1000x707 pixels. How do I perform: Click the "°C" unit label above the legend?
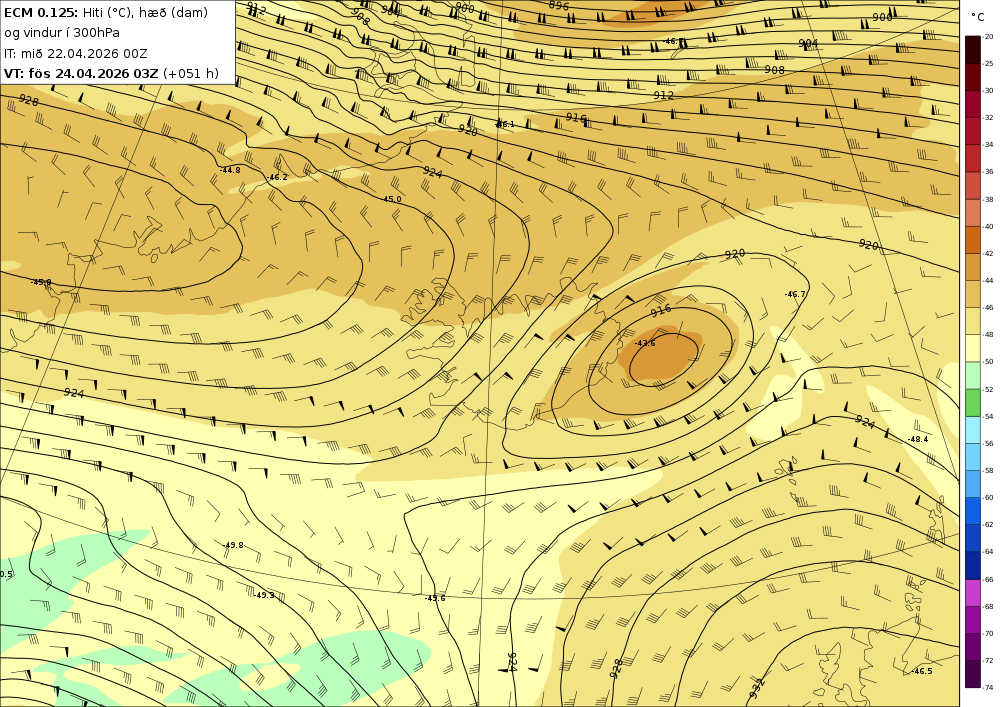click(x=978, y=17)
